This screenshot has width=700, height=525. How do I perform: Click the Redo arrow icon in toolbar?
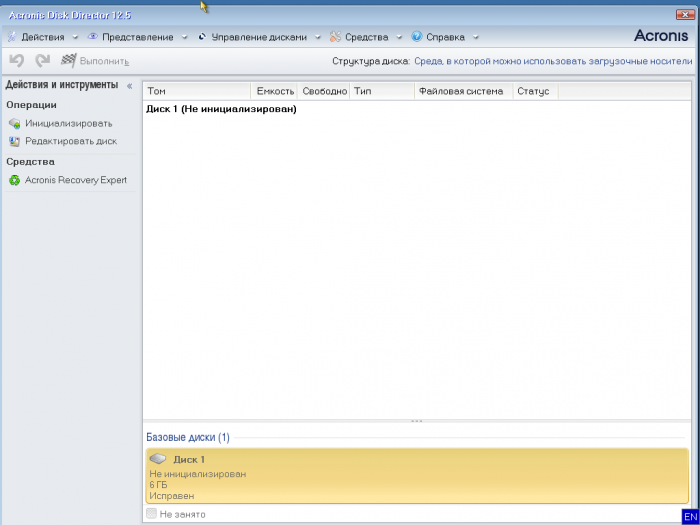42,61
